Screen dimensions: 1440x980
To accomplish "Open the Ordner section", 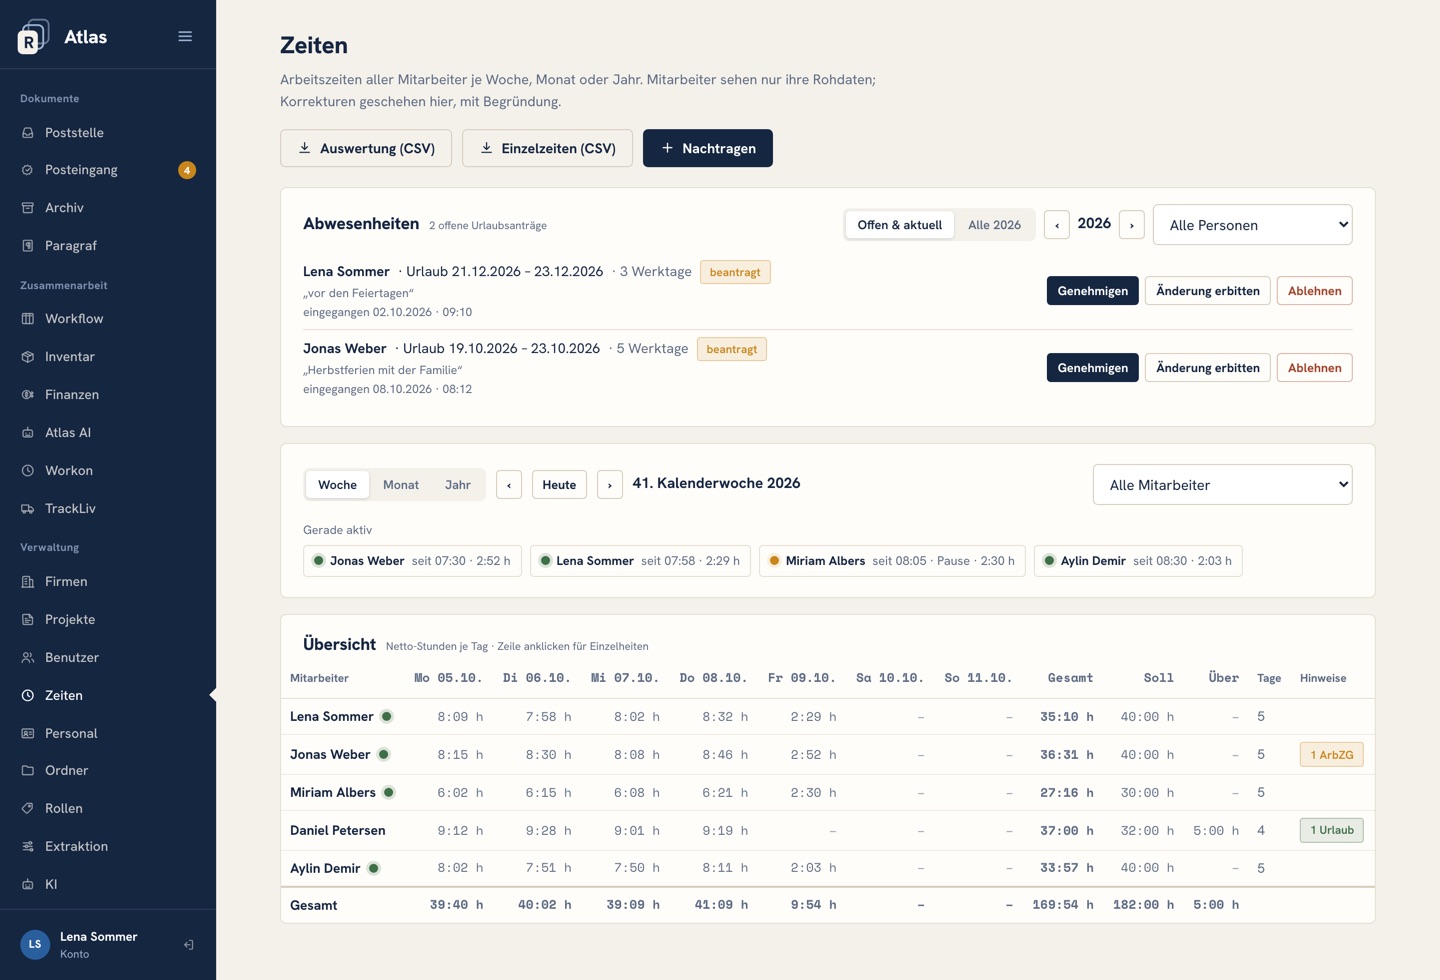I will click(x=108, y=771).
